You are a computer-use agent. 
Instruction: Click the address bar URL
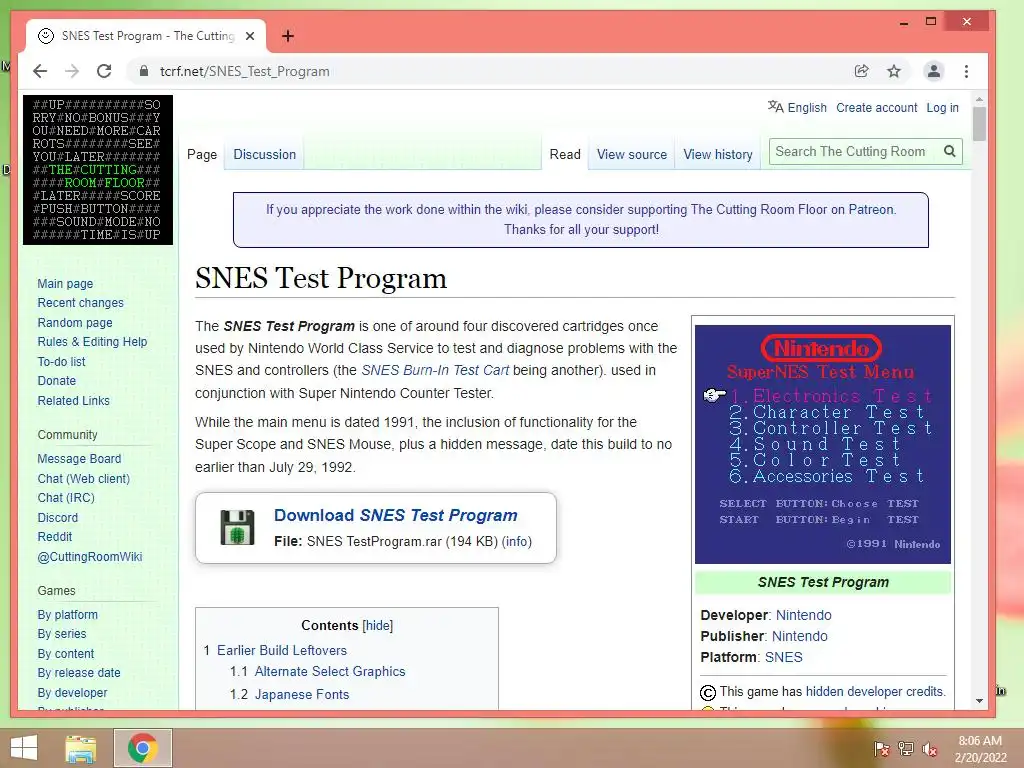(244, 71)
